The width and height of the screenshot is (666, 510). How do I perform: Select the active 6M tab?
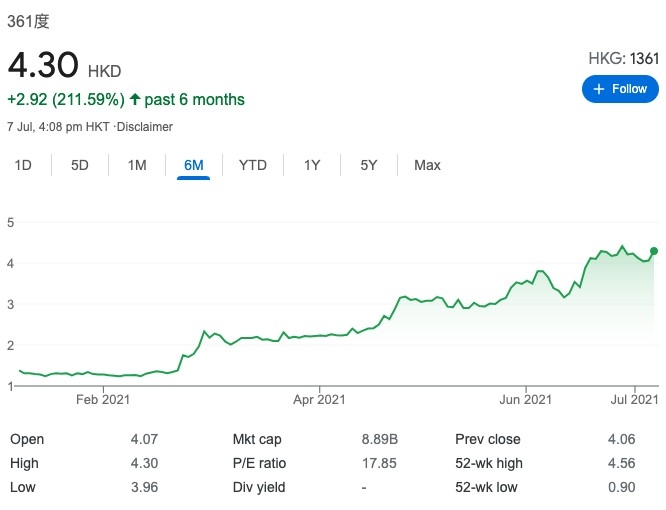pyautogui.click(x=194, y=165)
